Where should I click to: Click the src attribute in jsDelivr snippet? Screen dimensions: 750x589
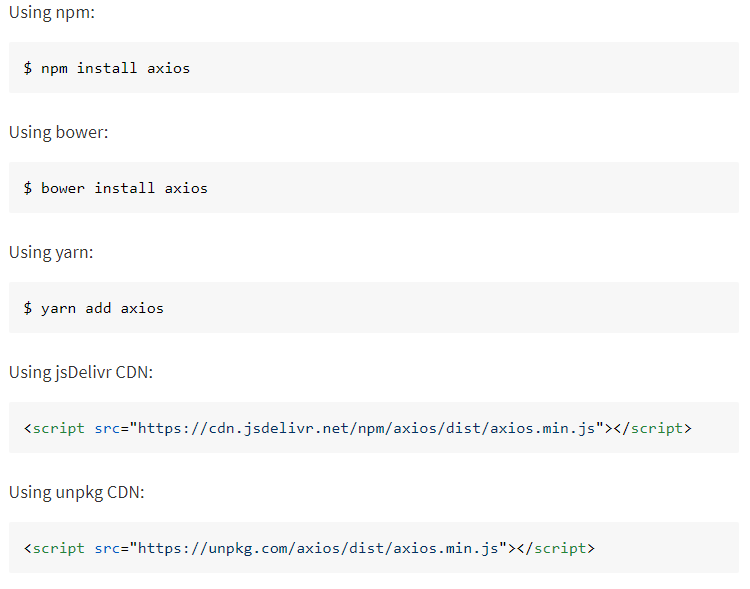[x=107, y=429]
